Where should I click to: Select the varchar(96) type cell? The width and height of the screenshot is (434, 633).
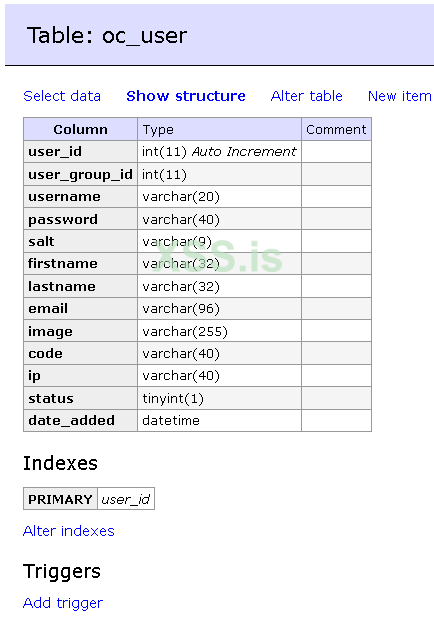[219, 308]
